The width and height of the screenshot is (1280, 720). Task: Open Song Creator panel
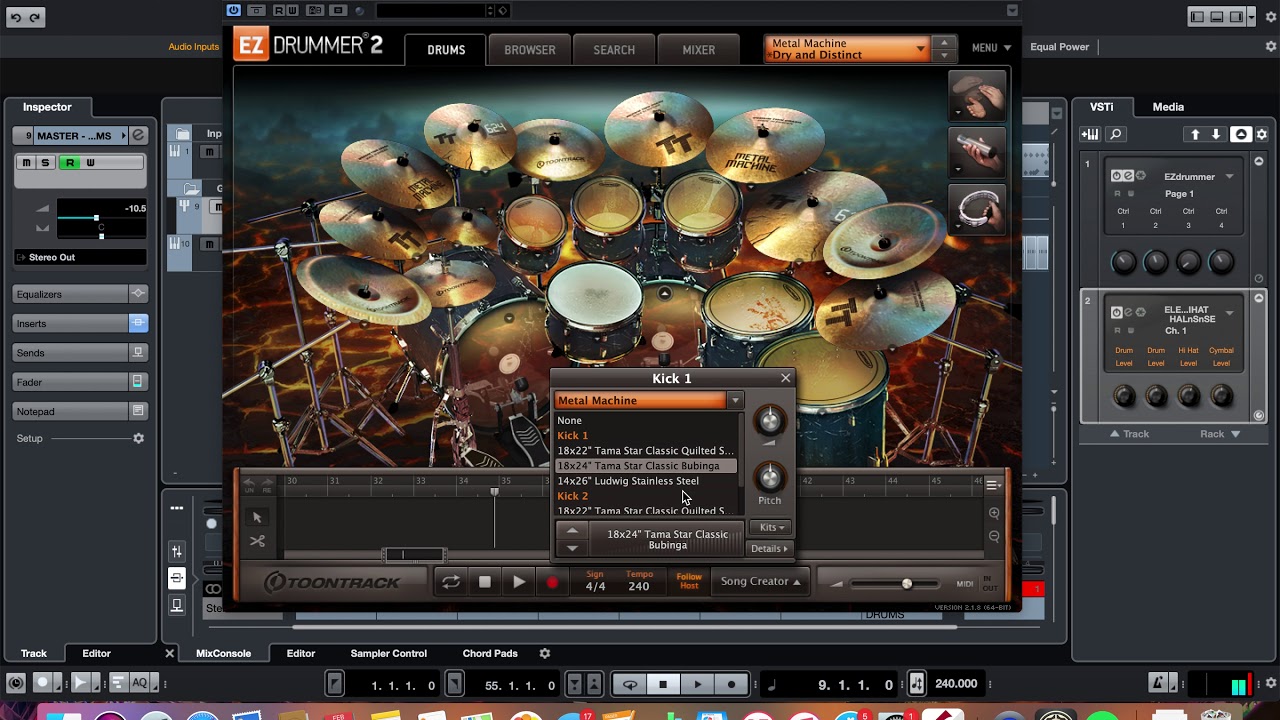[x=761, y=581]
